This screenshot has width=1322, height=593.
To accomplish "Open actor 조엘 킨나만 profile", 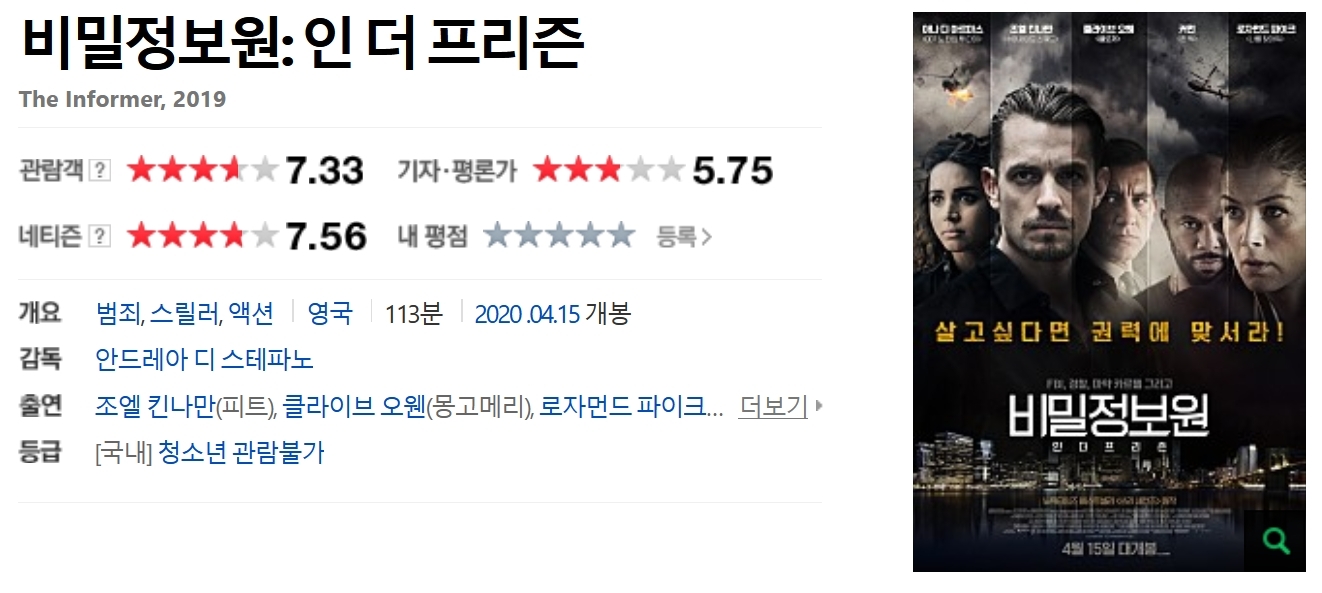I will (x=155, y=406).
